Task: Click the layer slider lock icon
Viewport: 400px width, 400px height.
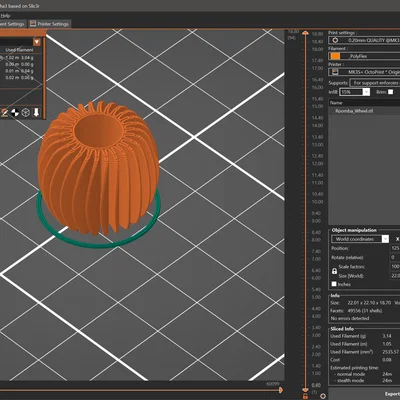Action: 305,396
